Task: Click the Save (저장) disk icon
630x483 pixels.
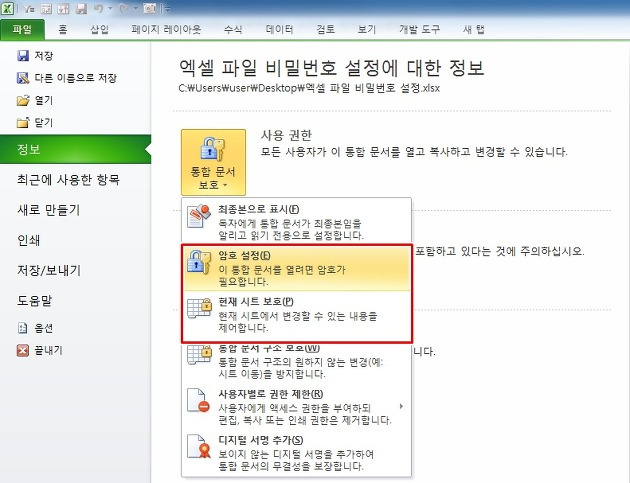Action: click(23, 55)
